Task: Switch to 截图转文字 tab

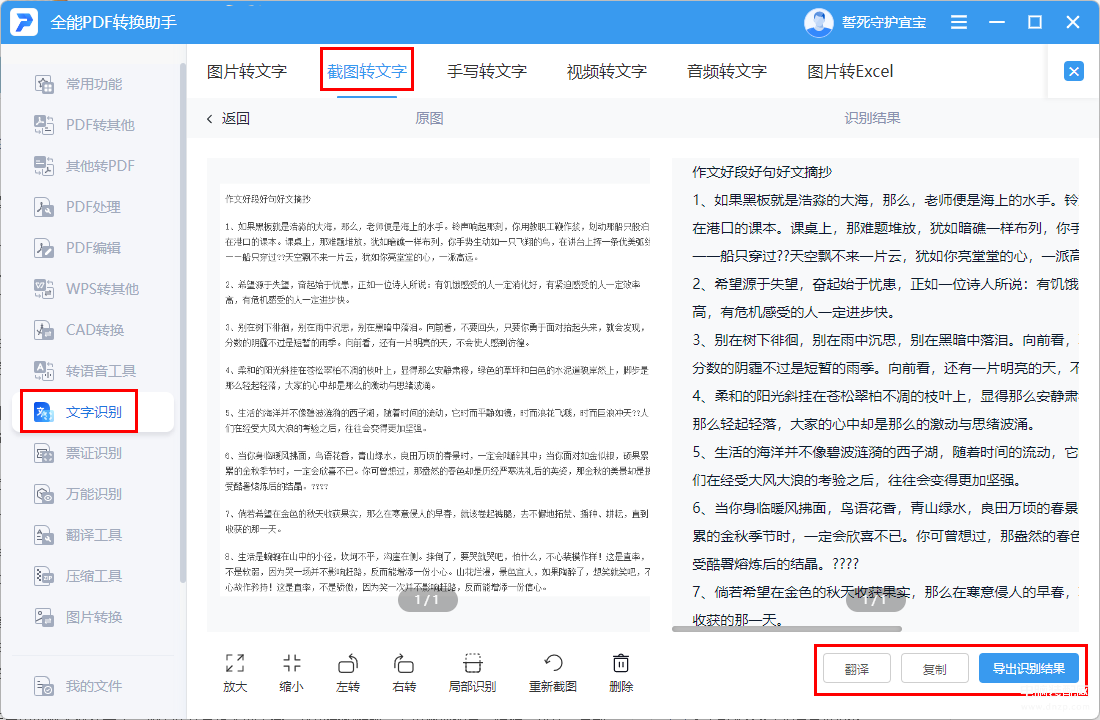Action: coord(367,71)
